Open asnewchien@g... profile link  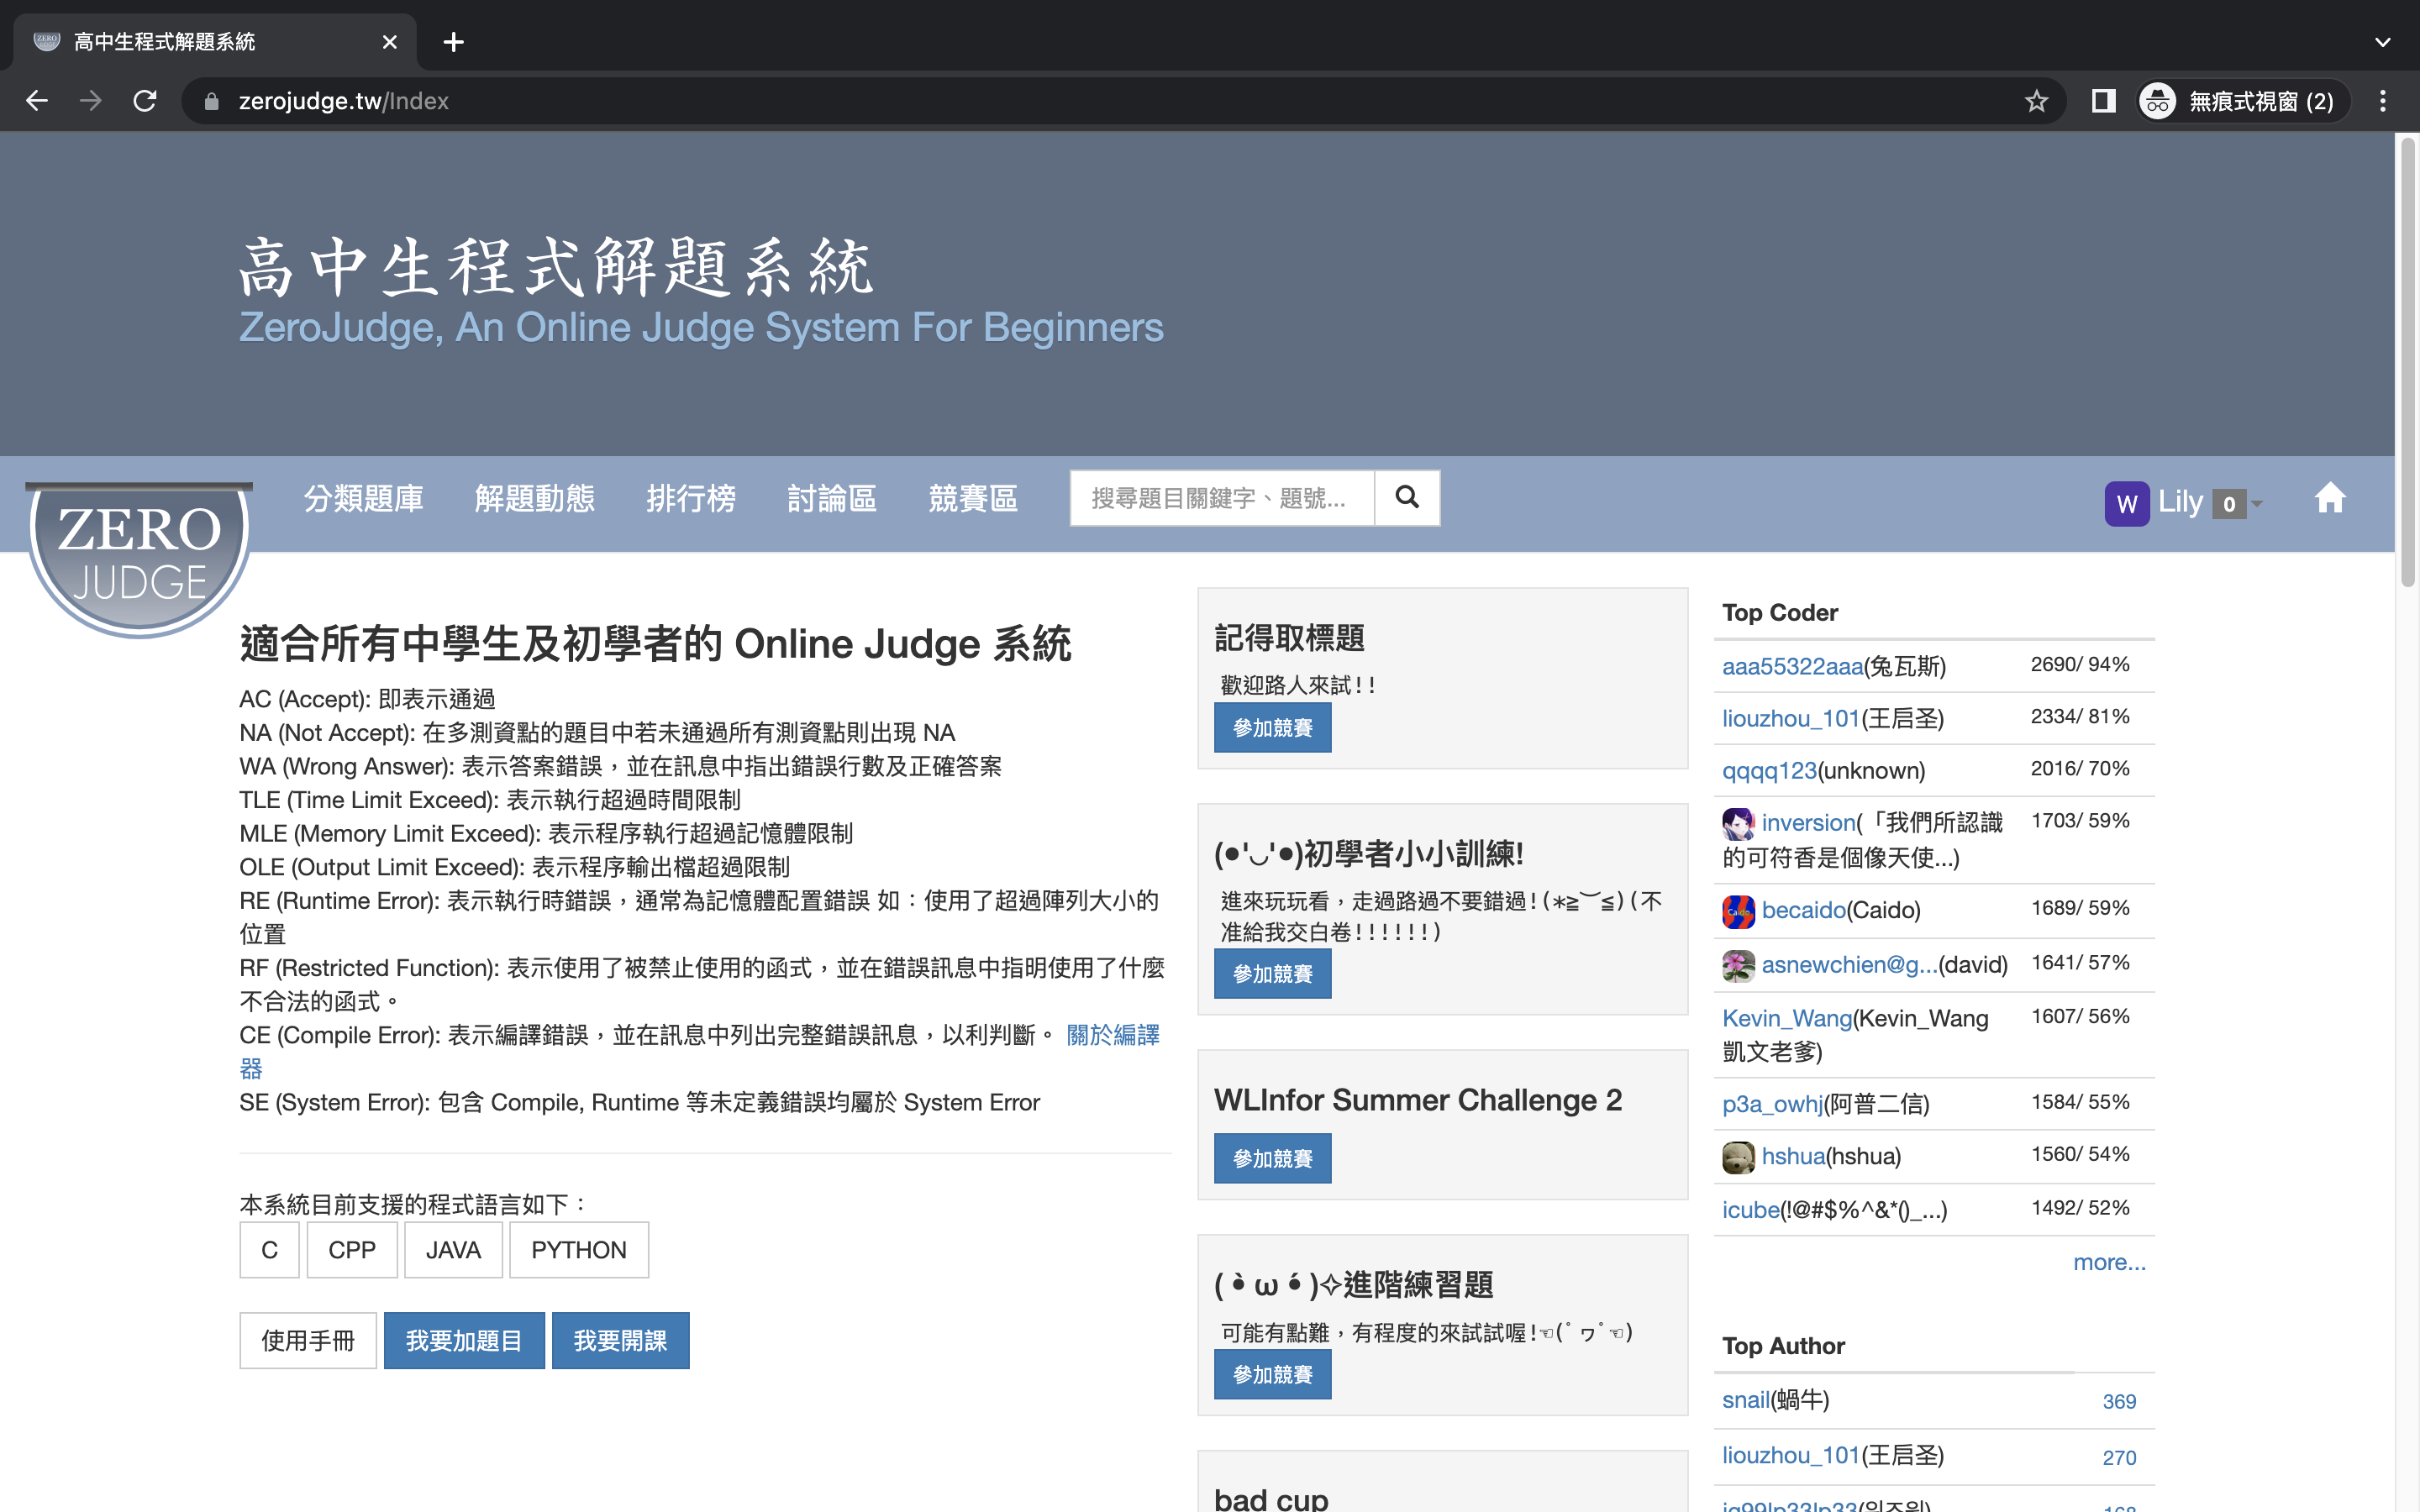pos(1849,965)
